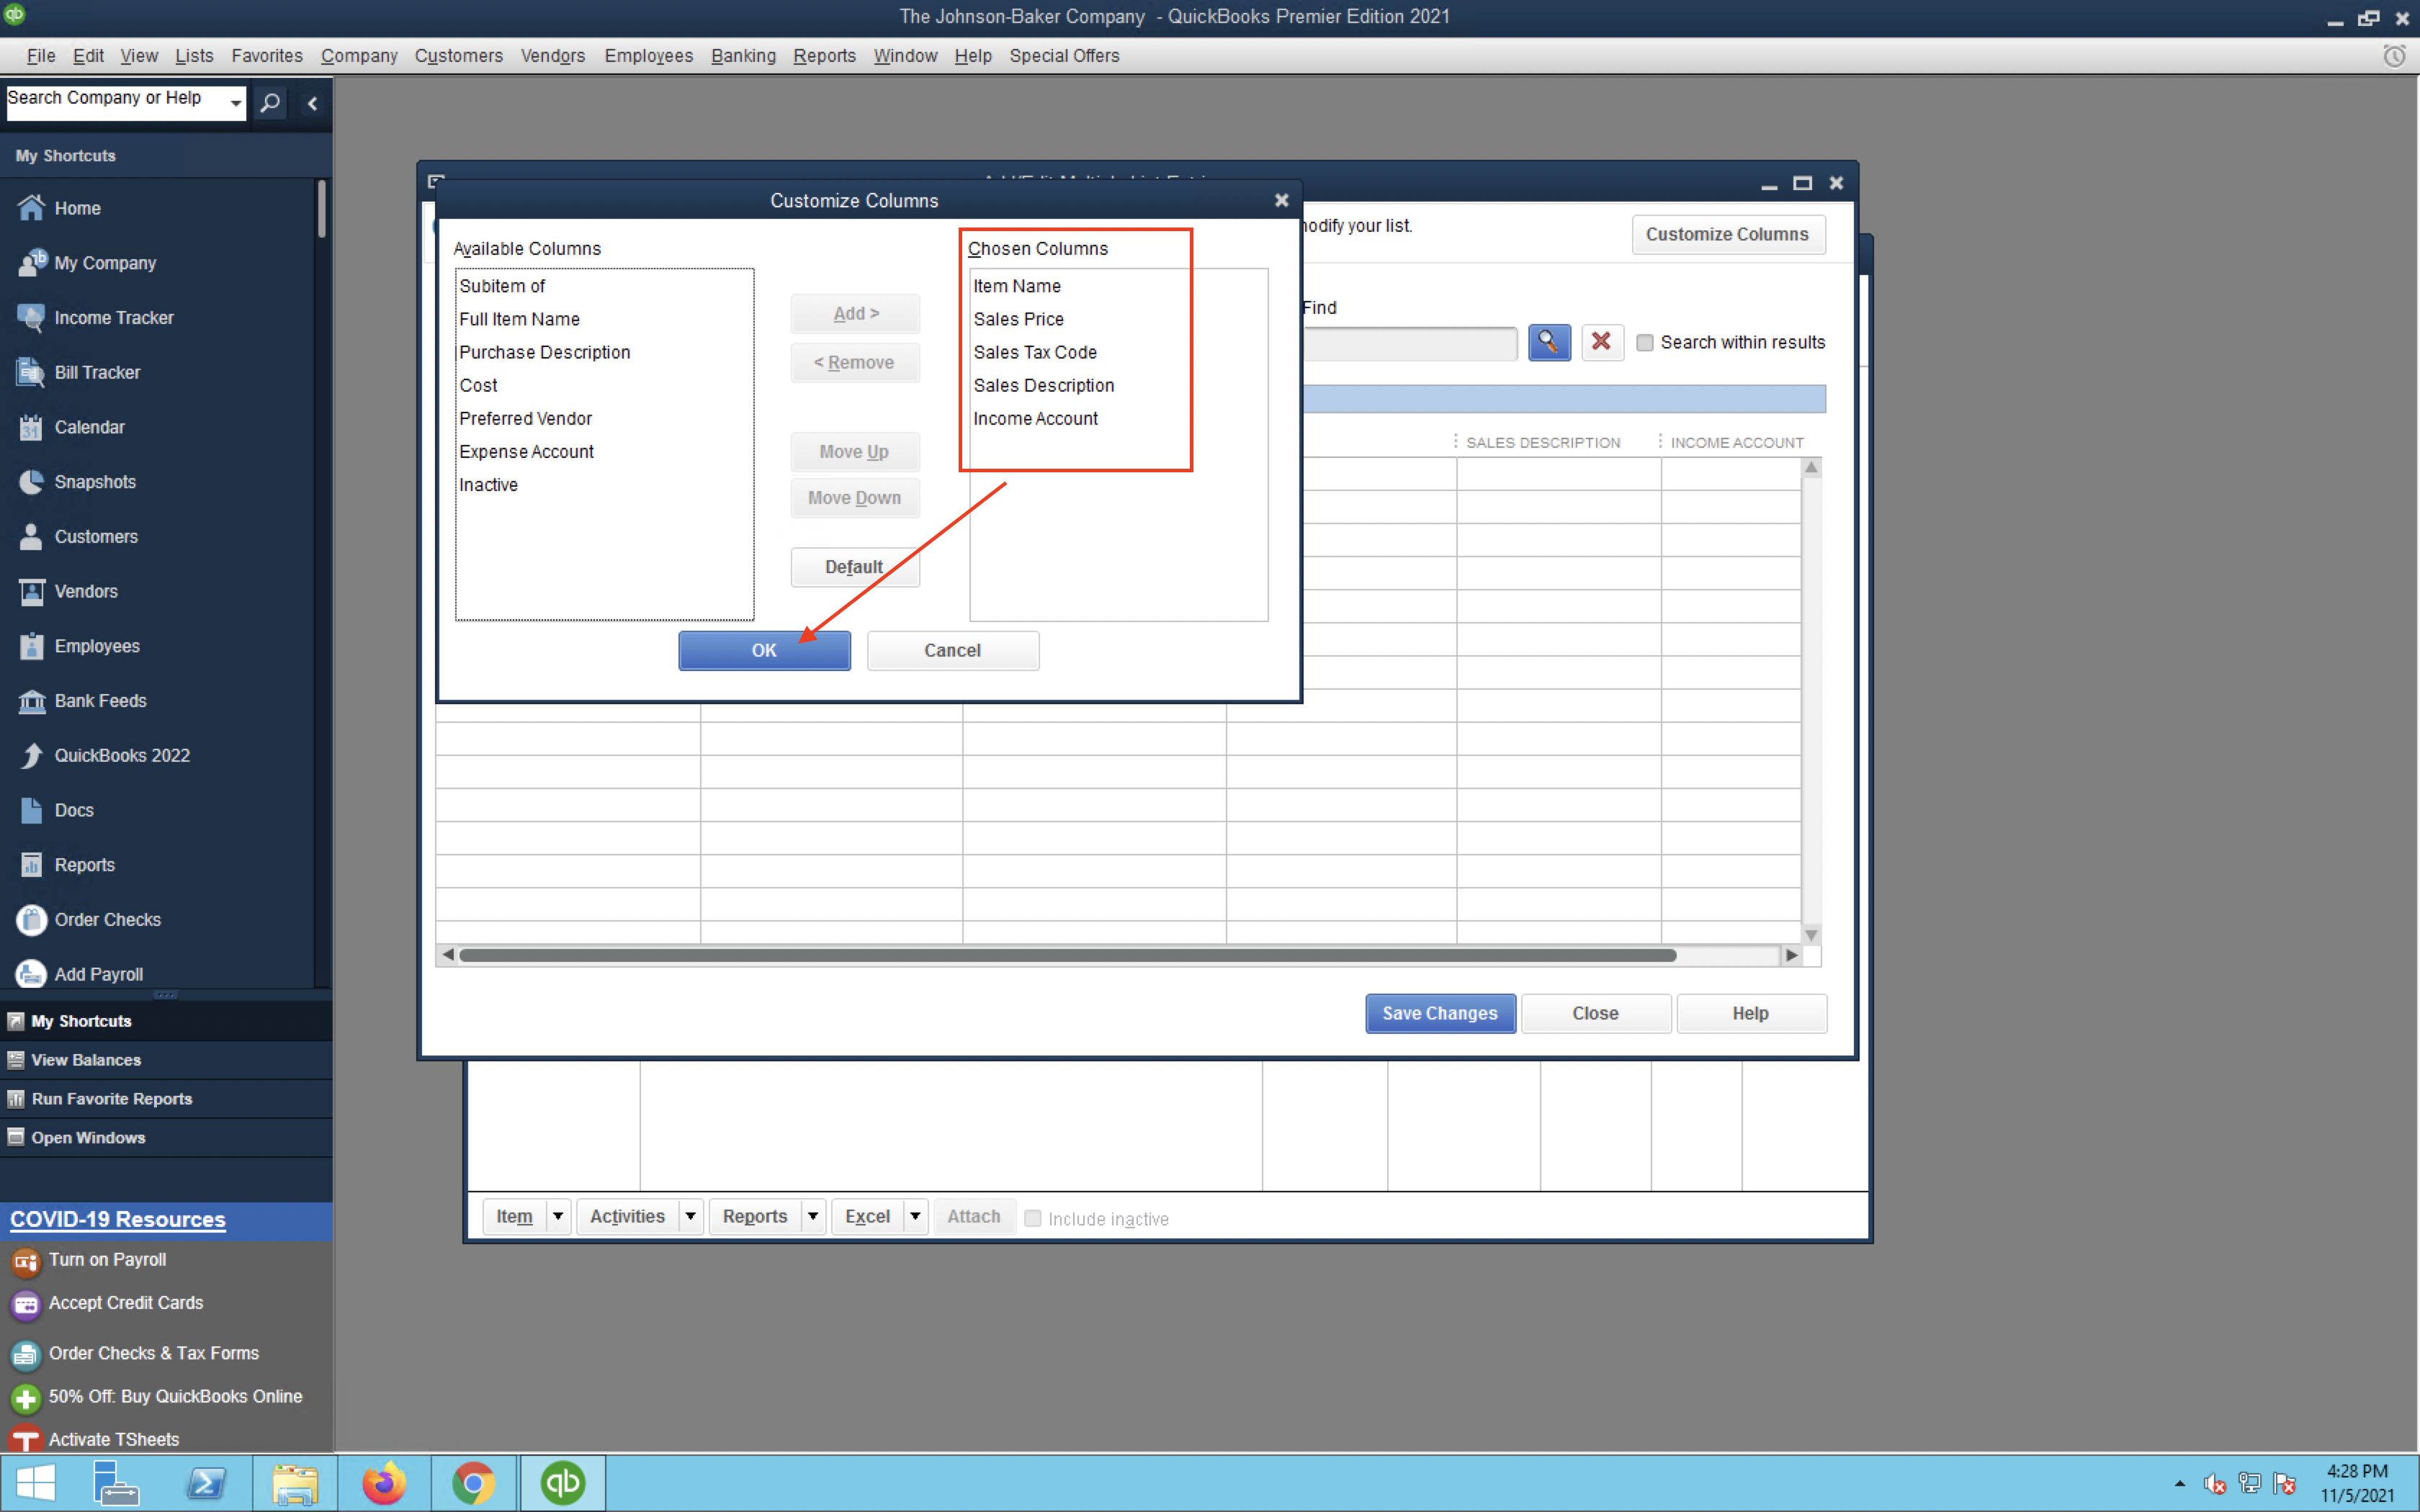Select Subitem of in Available Columns

point(502,286)
